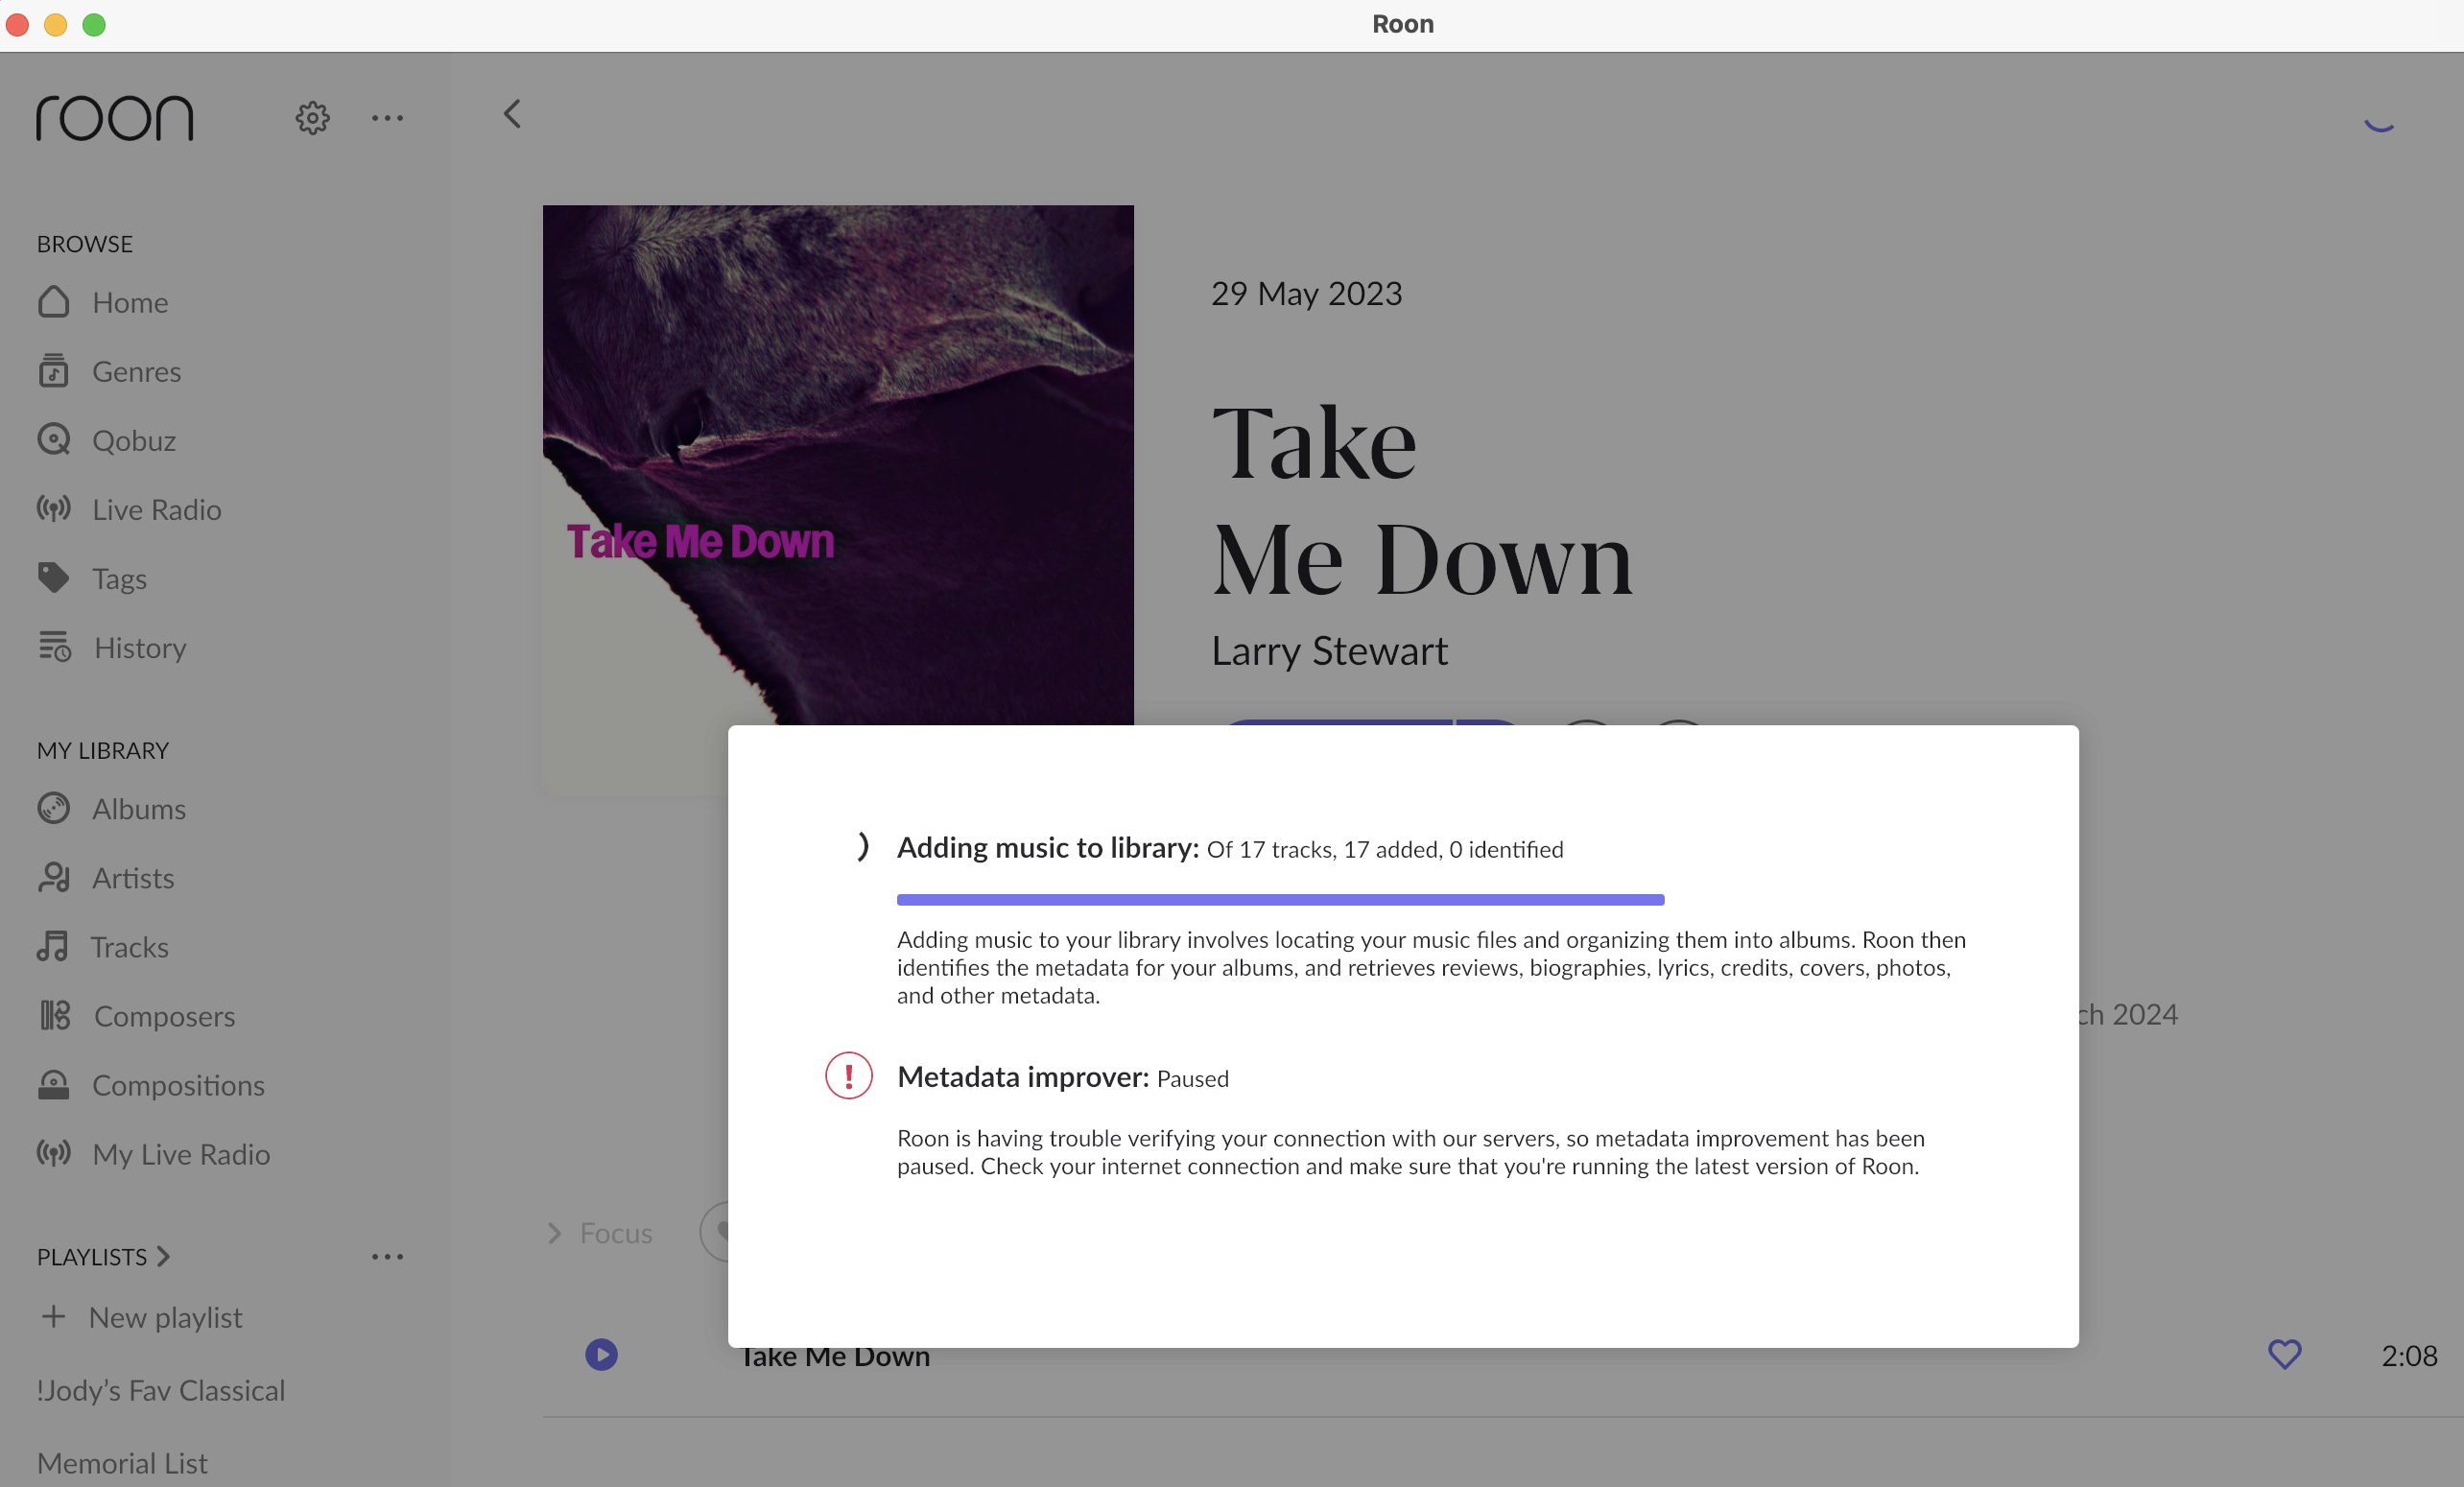Open Albums in My Library
Viewport: 2464px width, 1487px height.
pyautogui.click(x=139, y=808)
